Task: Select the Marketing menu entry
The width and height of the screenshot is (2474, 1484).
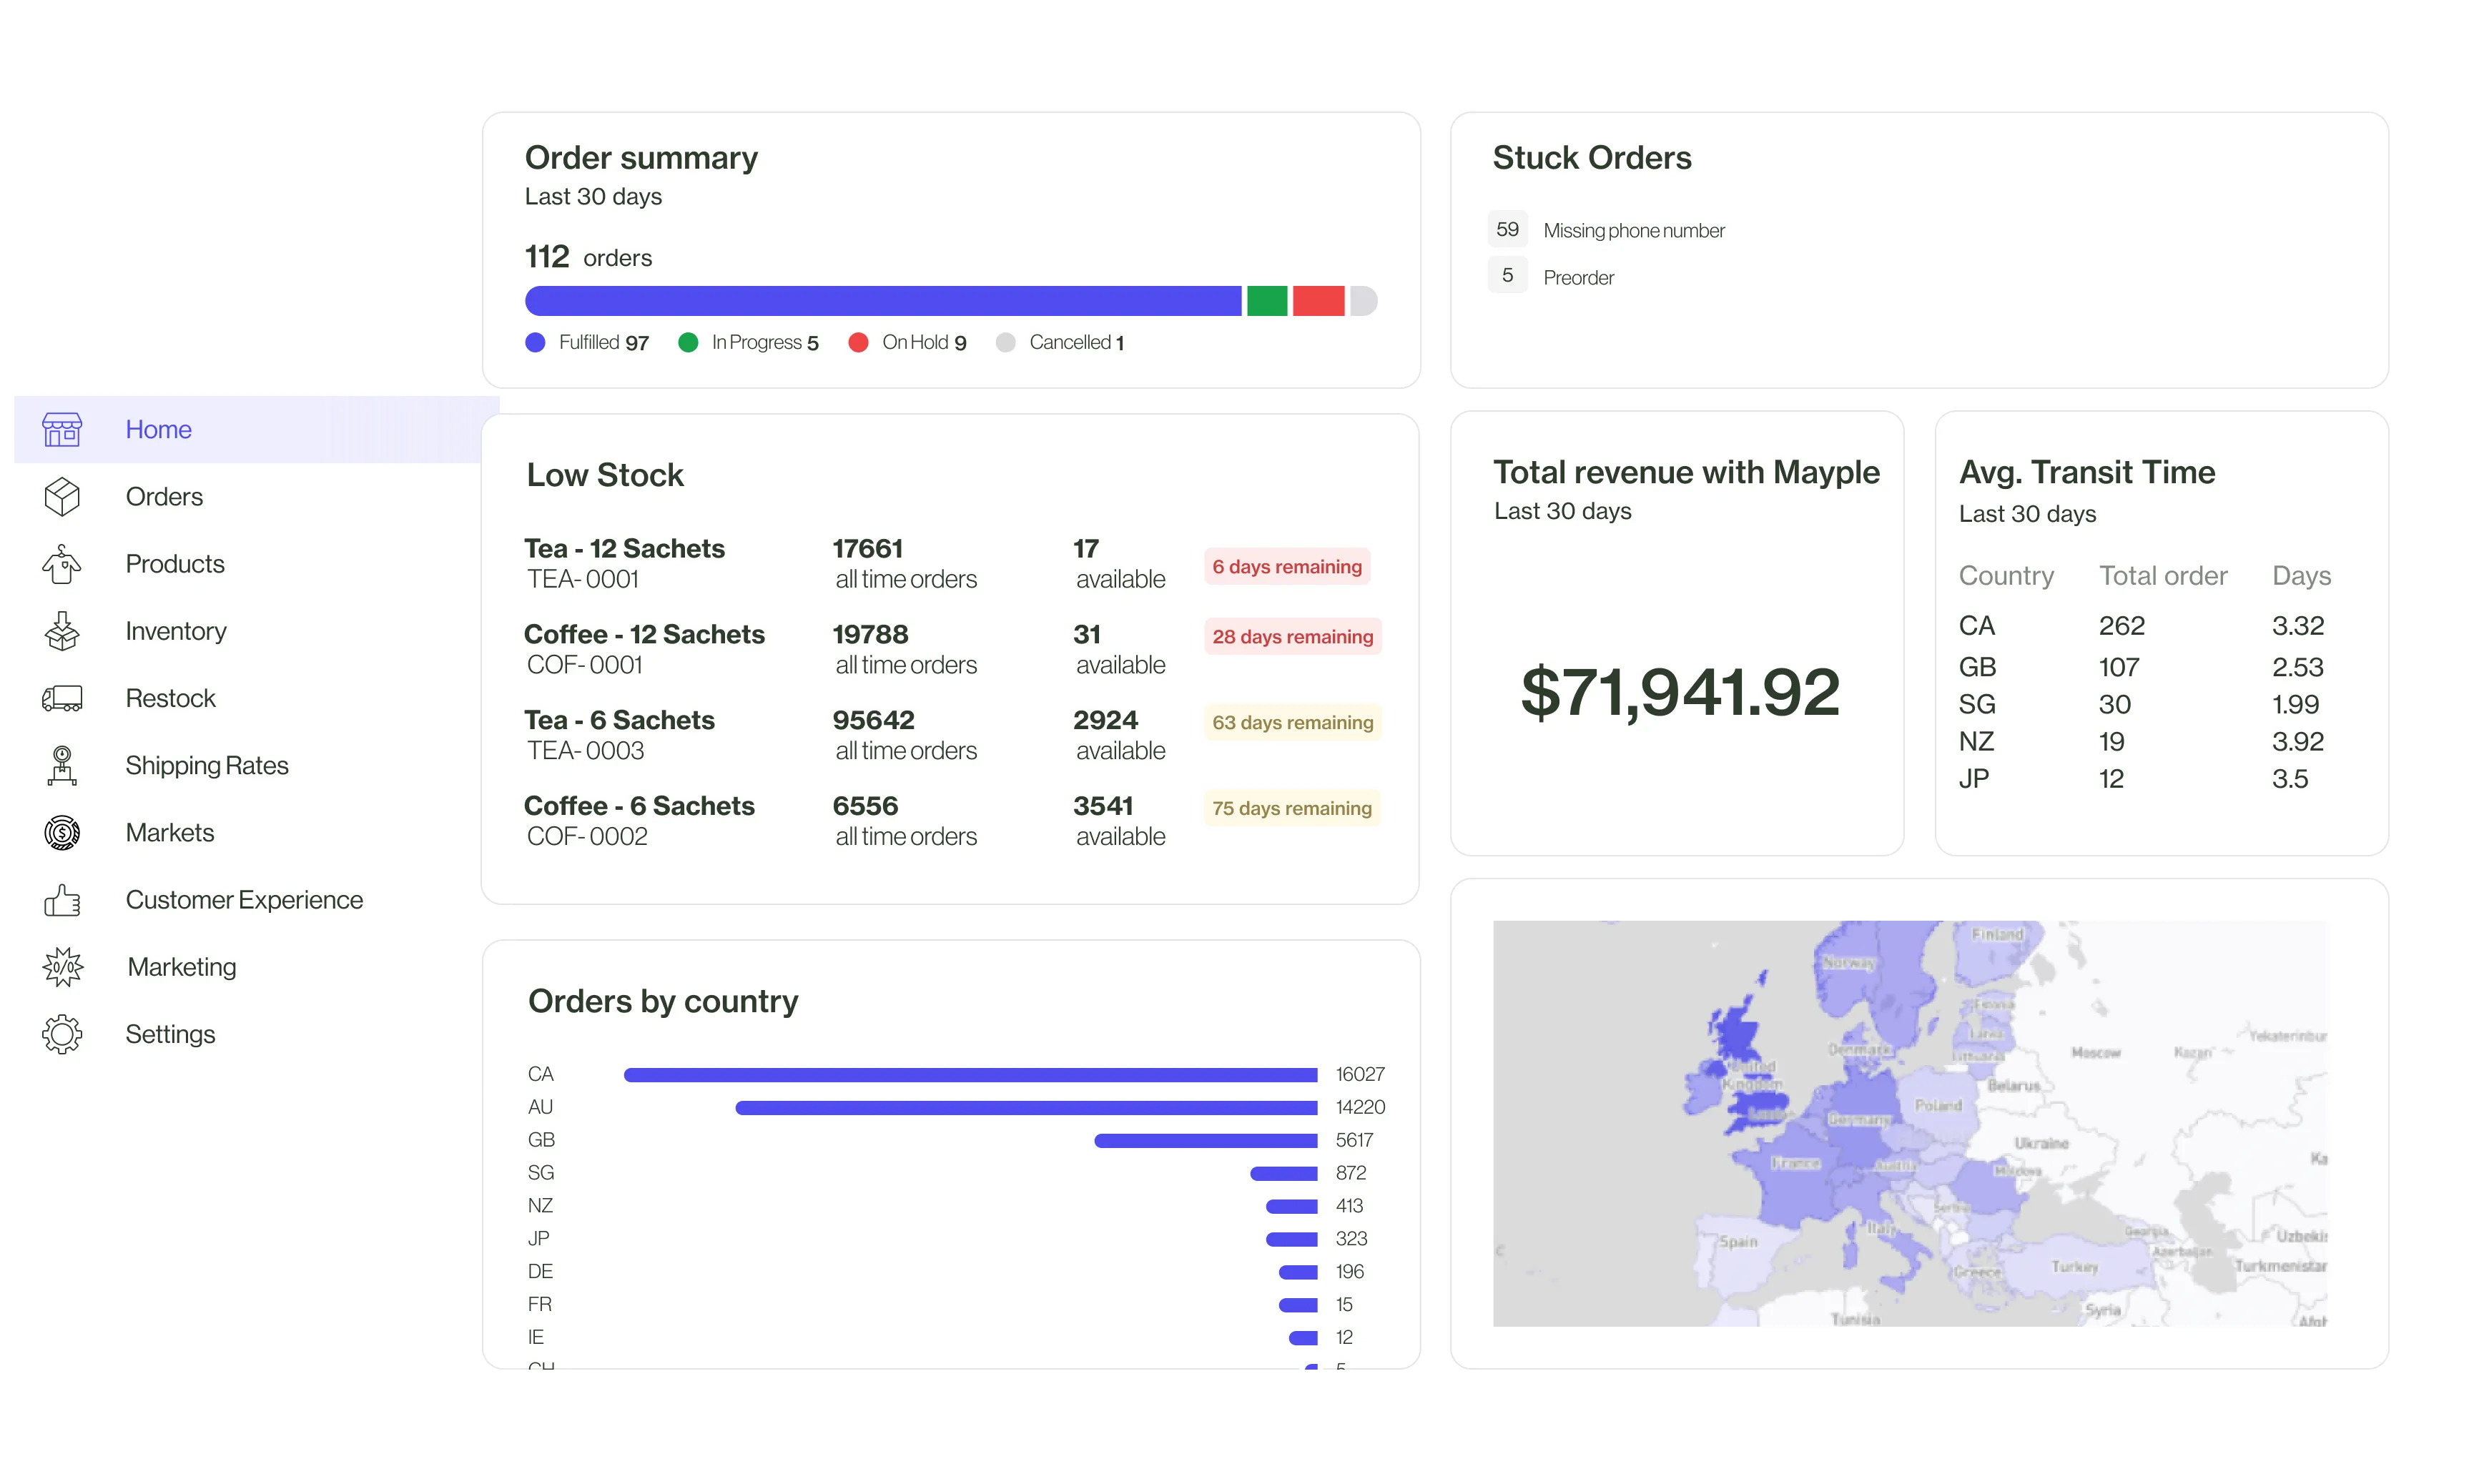Action: (x=182, y=967)
